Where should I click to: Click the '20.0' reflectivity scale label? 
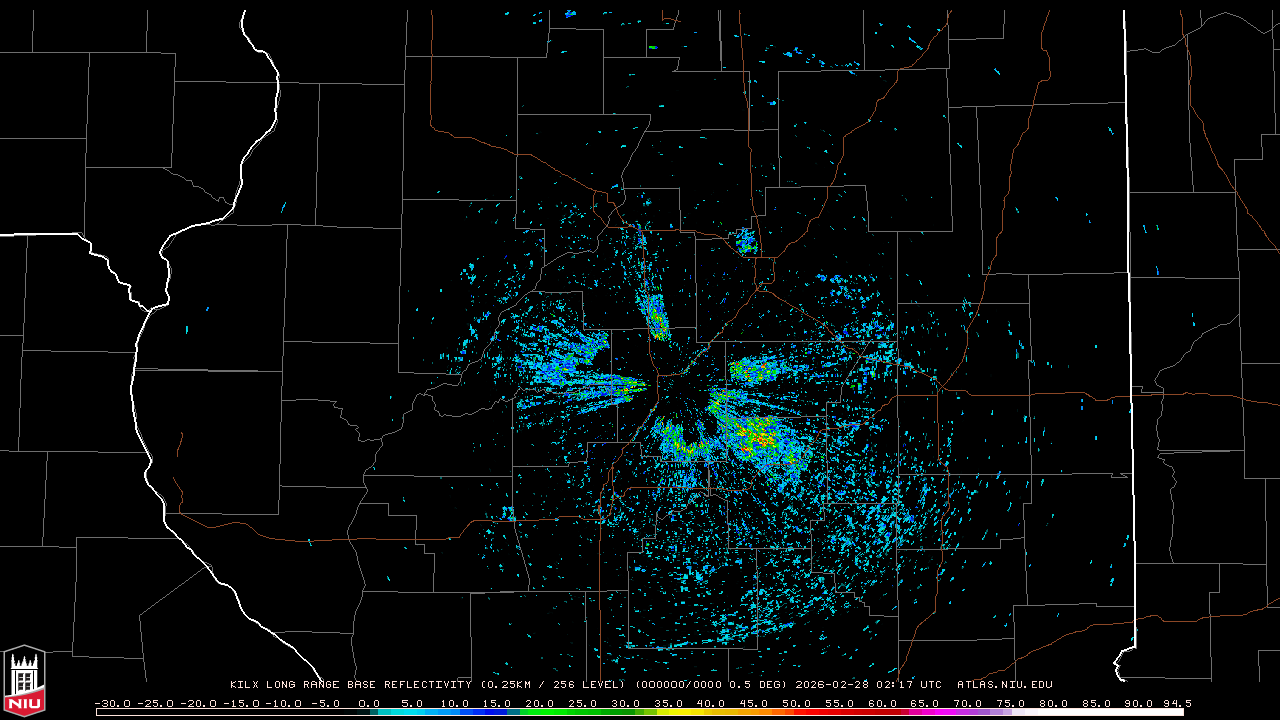[540, 703]
